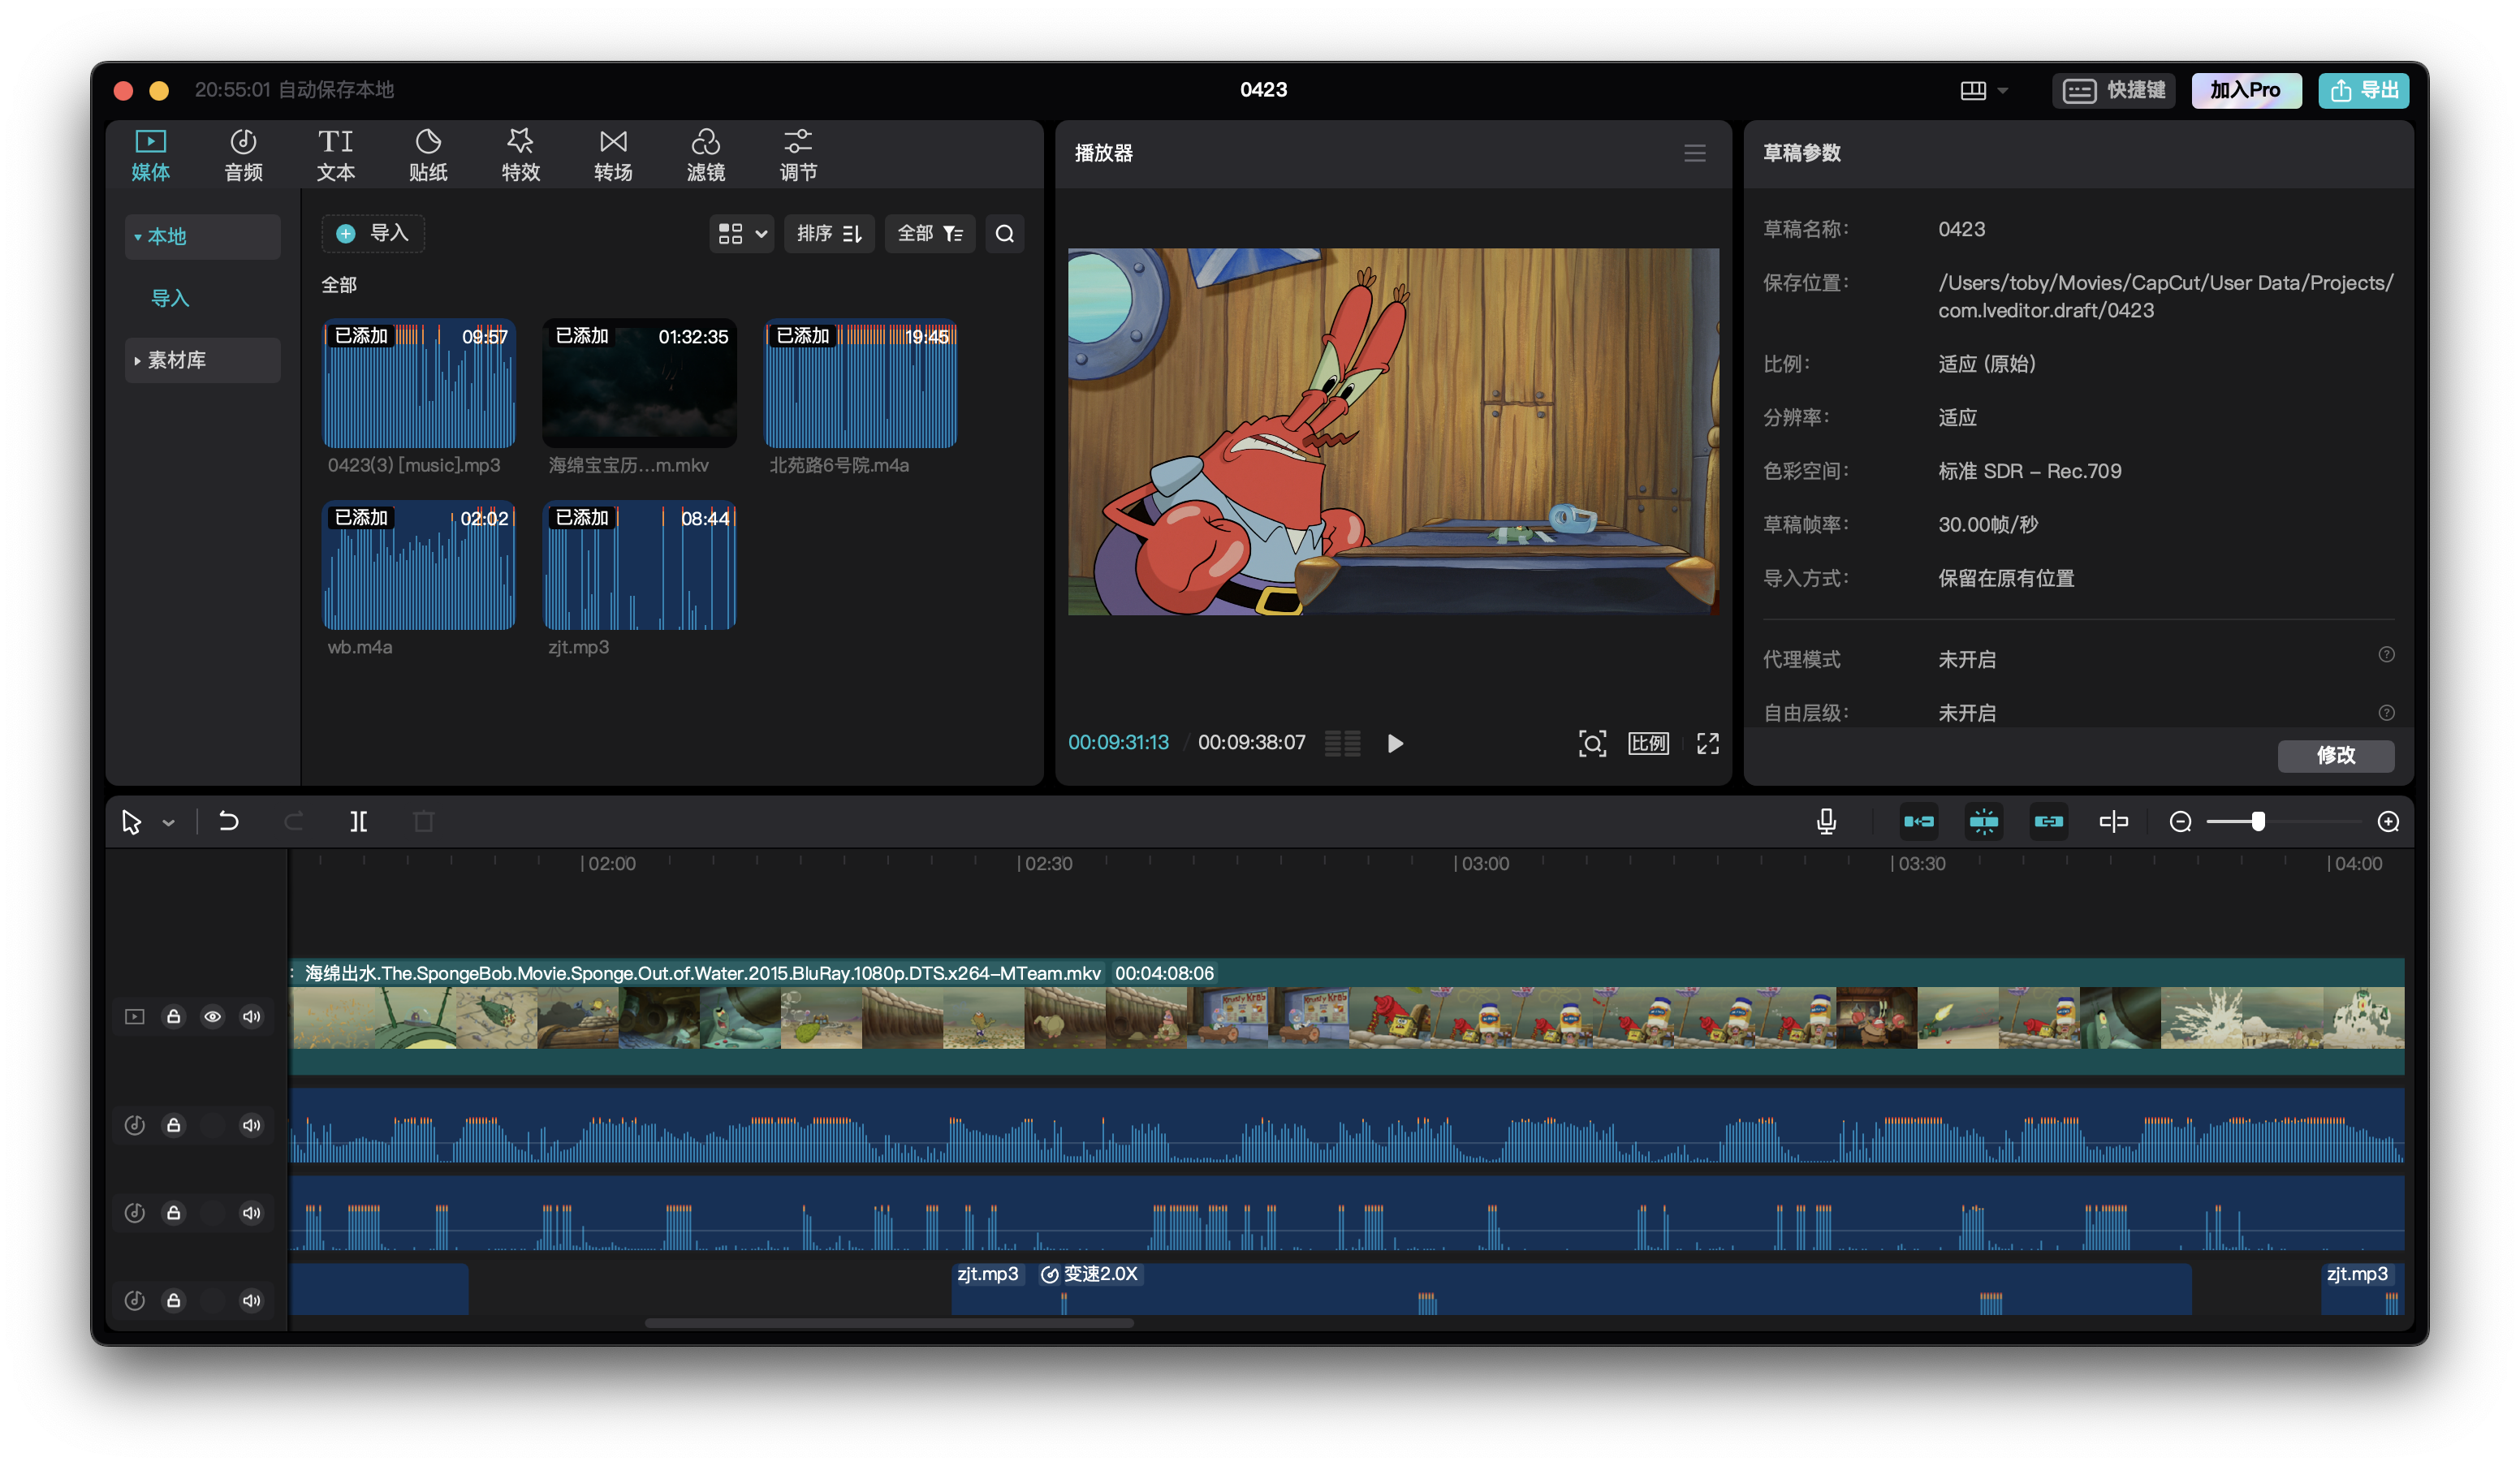Undo the last edit
This screenshot has width=2520, height=1466.
(x=229, y=822)
